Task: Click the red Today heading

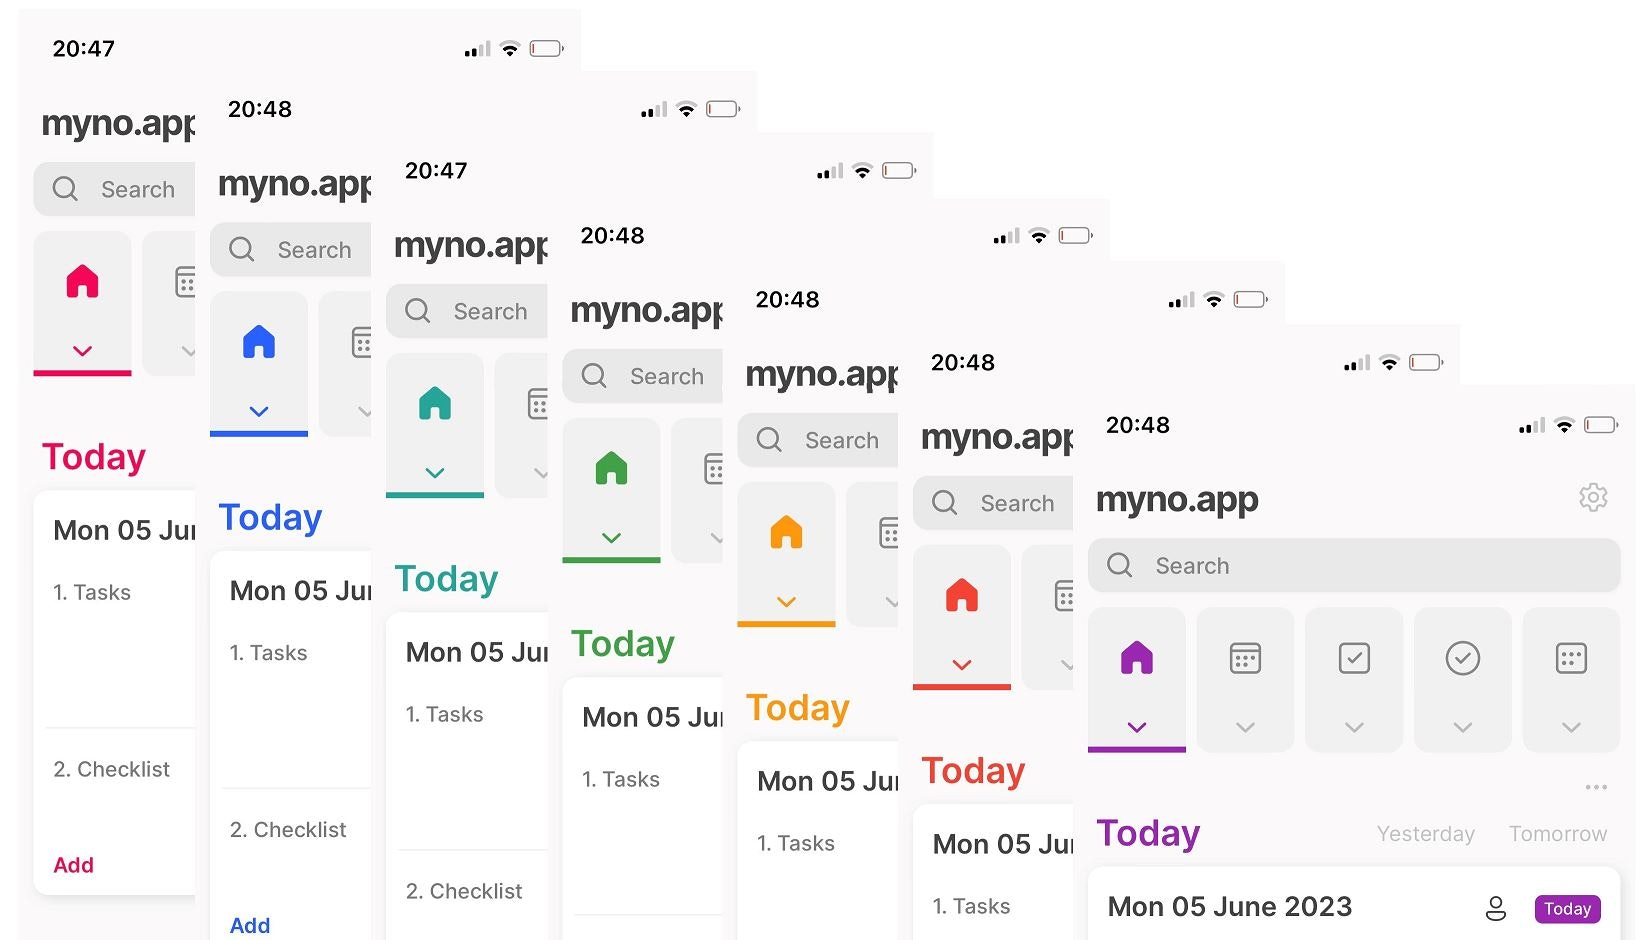Action: 973,771
